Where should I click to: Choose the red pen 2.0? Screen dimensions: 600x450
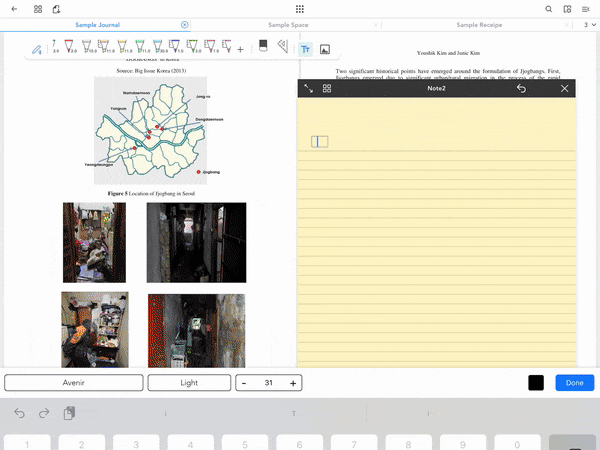[70, 46]
